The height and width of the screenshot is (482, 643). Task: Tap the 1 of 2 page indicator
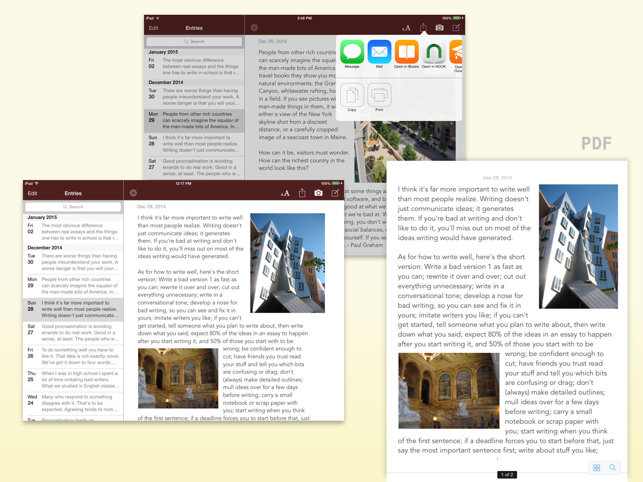507,475
